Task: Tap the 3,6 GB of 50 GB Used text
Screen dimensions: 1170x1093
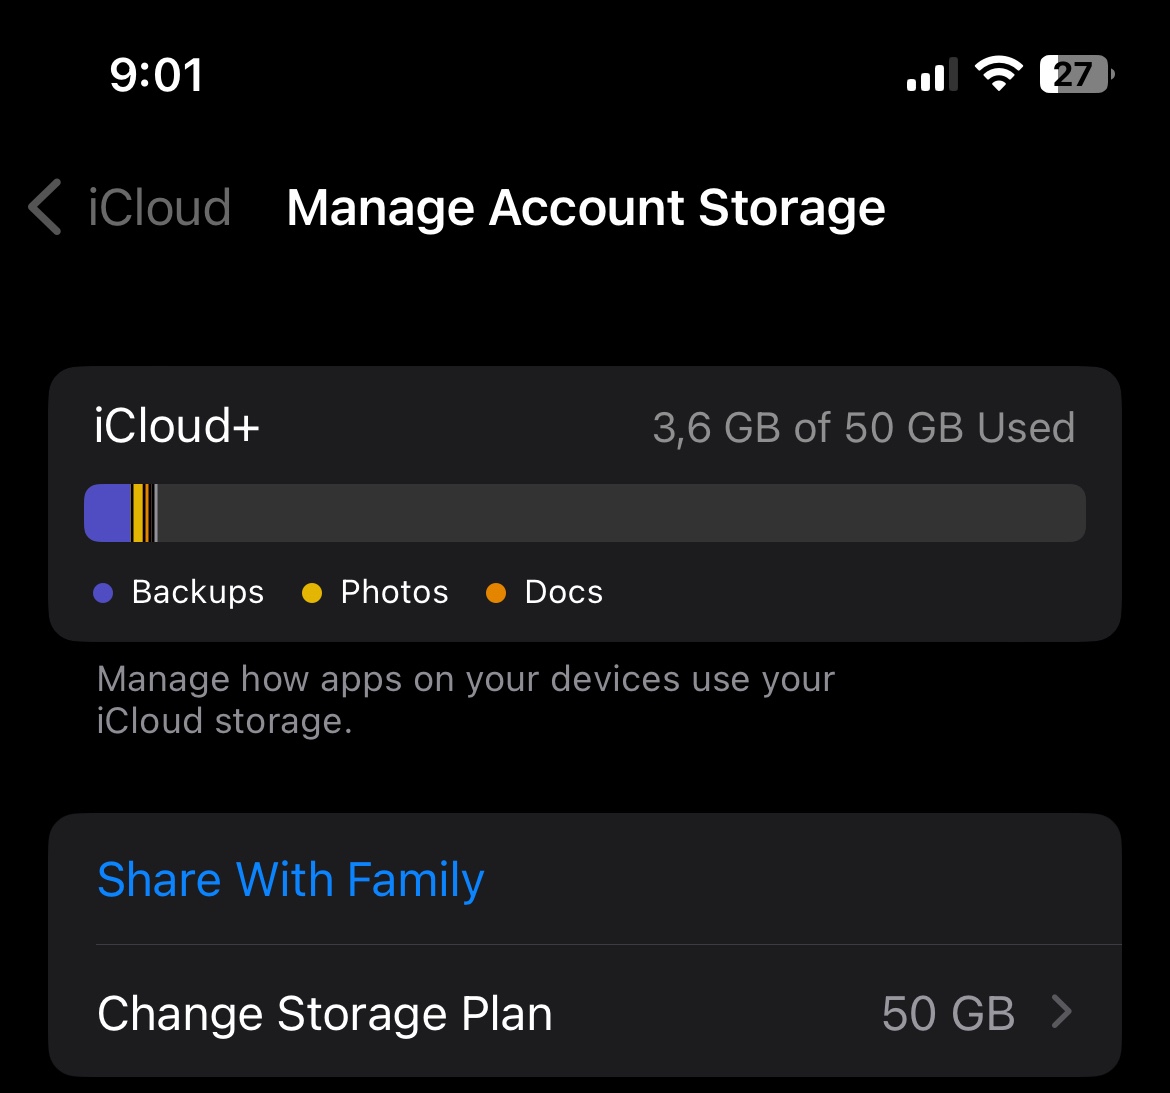Action: (863, 428)
